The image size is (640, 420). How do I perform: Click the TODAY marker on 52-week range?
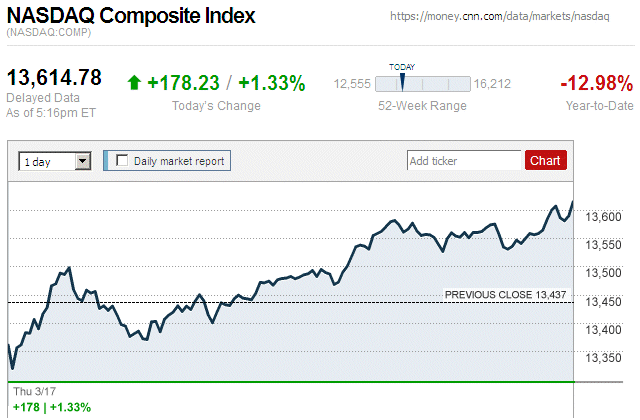pyautogui.click(x=402, y=80)
